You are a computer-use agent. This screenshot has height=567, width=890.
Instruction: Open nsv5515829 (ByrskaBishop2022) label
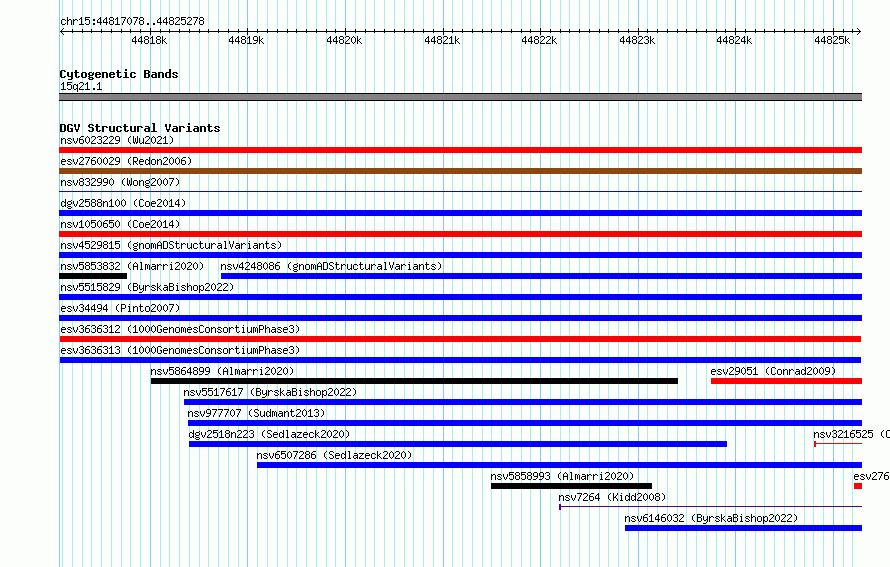[147, 287]
